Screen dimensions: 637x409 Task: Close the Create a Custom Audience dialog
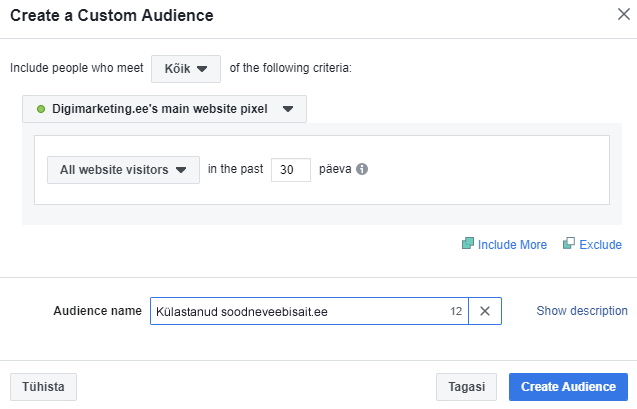coord(624,14)
